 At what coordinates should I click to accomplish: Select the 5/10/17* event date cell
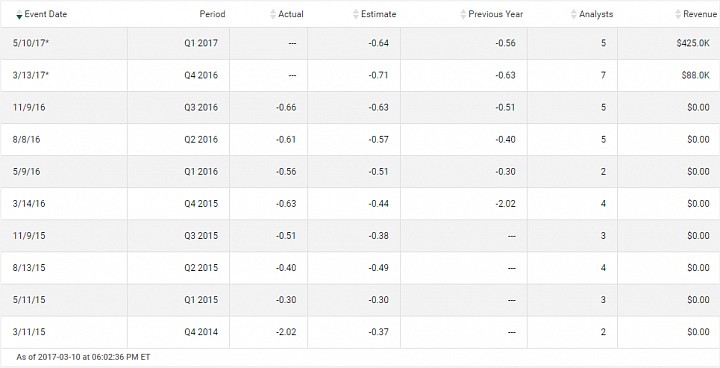[64, 43]
